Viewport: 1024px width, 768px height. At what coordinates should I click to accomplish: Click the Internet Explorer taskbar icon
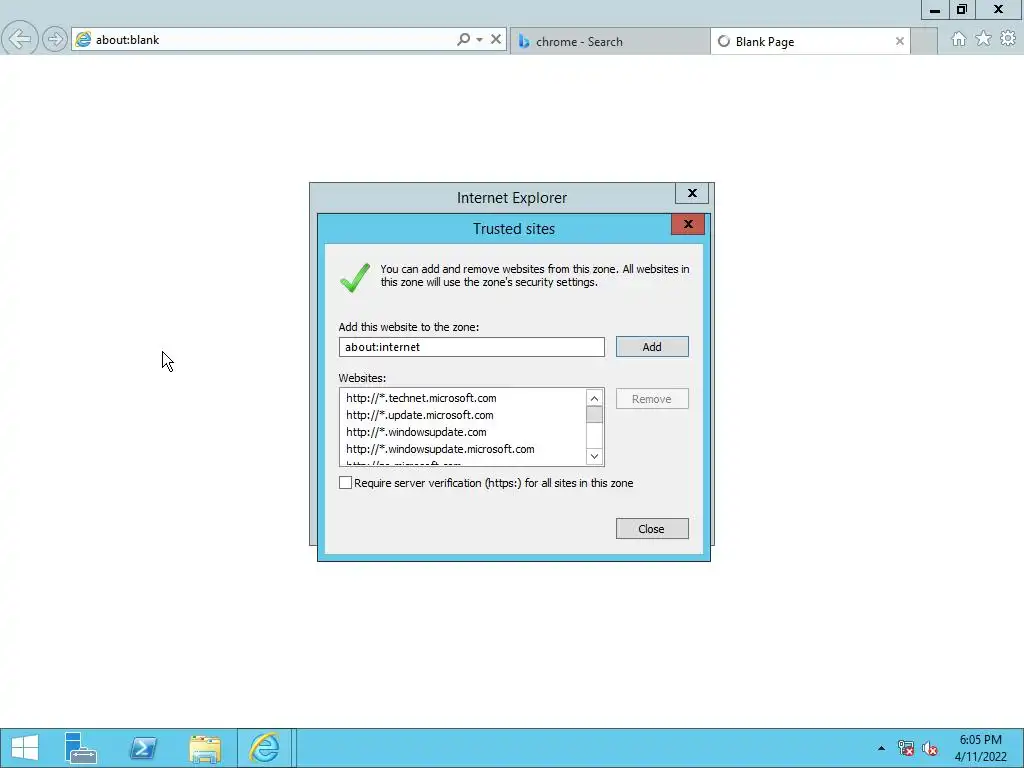264,748
